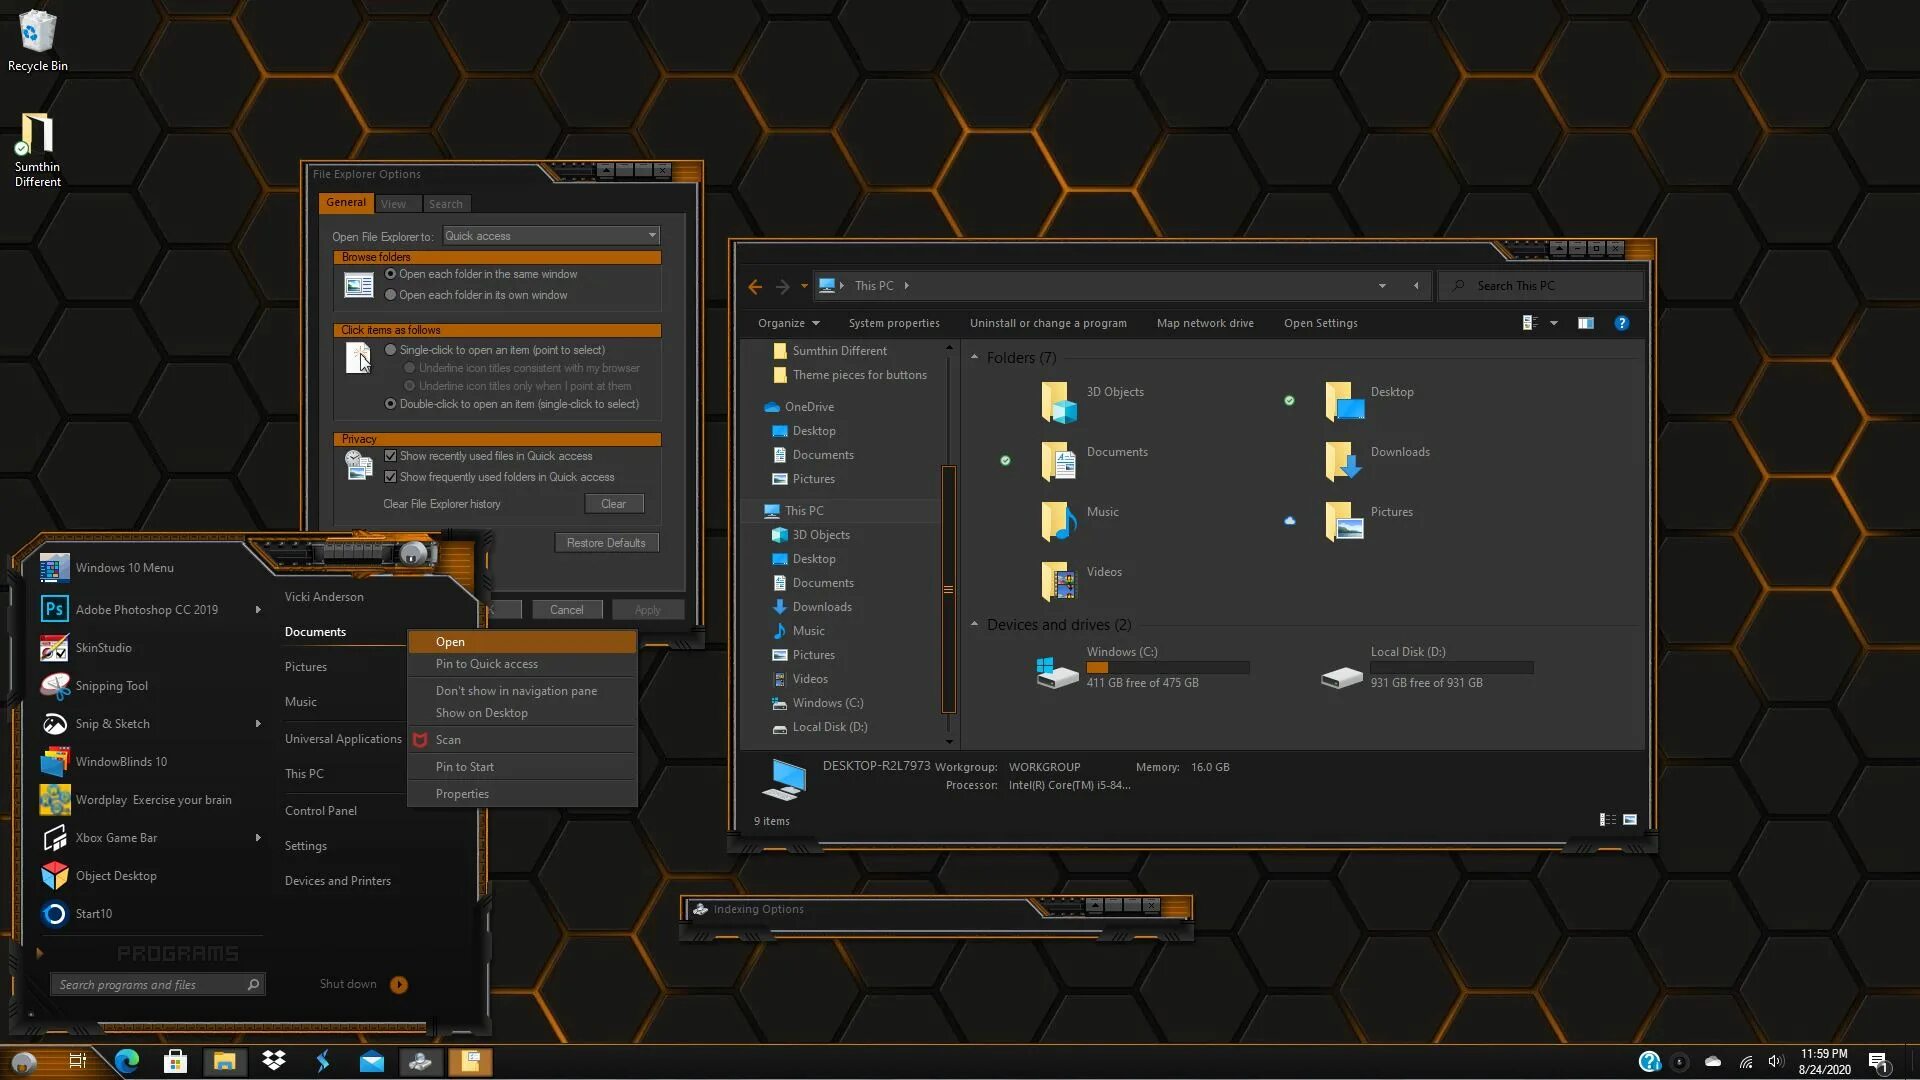1920x1080 pixels.
Task: Choose Pin to Start in context menu
Action: pos(464,767)
